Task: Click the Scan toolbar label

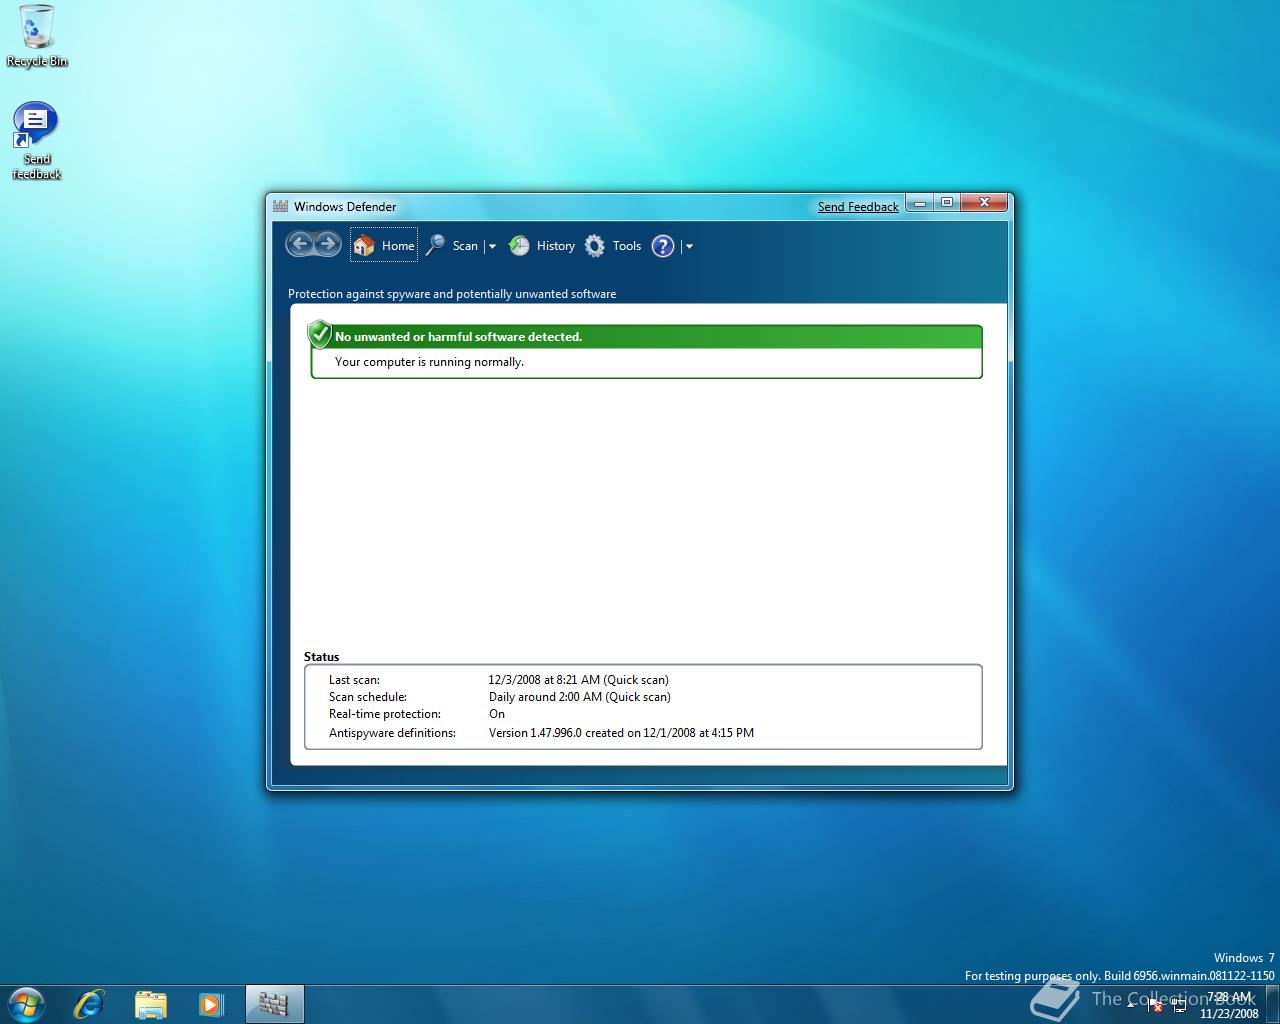Action: point(465,246)
